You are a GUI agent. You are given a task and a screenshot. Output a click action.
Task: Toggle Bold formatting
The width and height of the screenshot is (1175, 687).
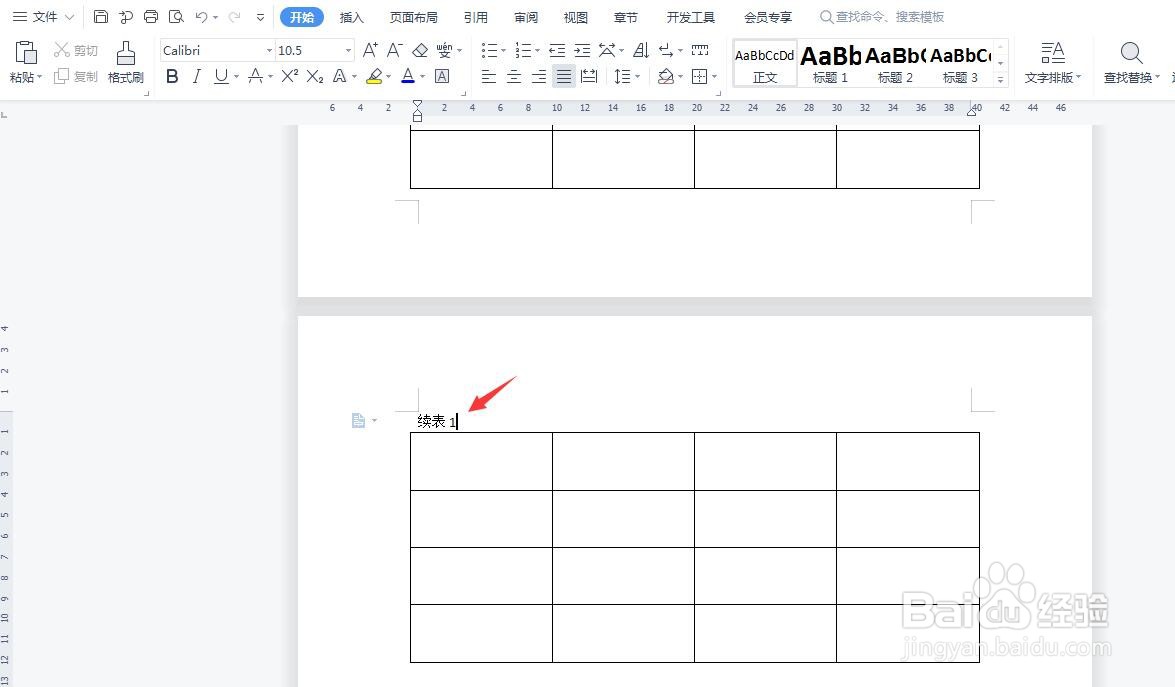(x=172, y=76)
